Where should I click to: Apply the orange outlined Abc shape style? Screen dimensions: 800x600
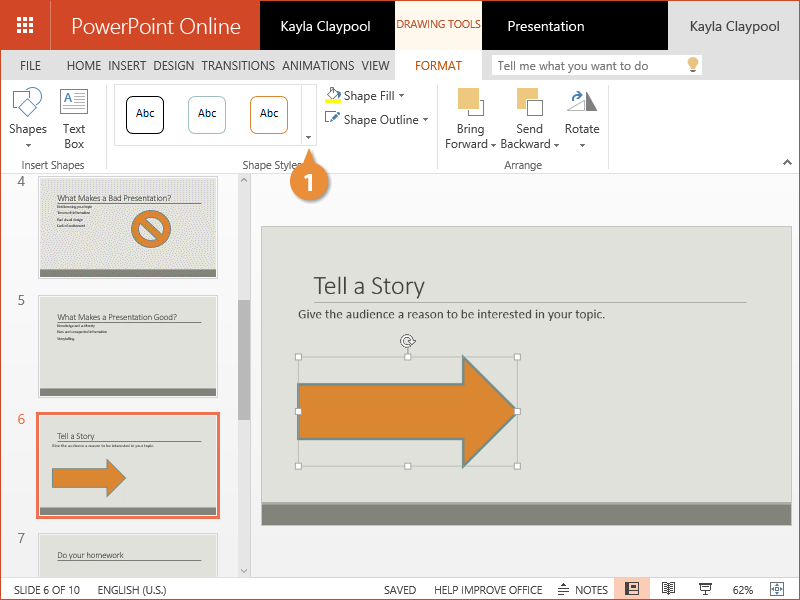269,114
